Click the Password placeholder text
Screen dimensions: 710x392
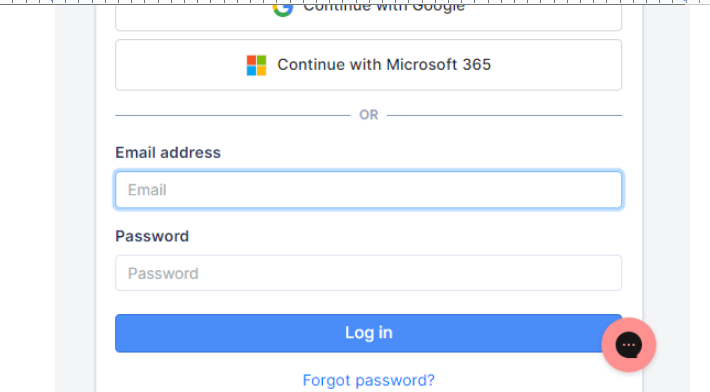[163, 273]
